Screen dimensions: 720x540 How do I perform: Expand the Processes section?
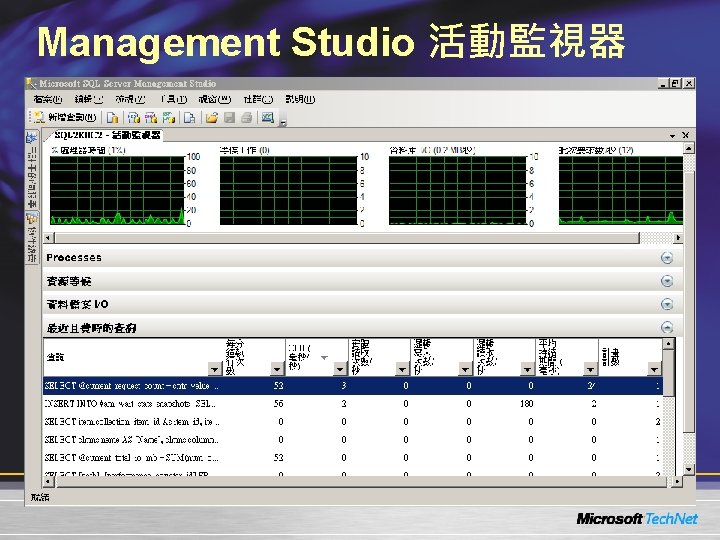667,258
